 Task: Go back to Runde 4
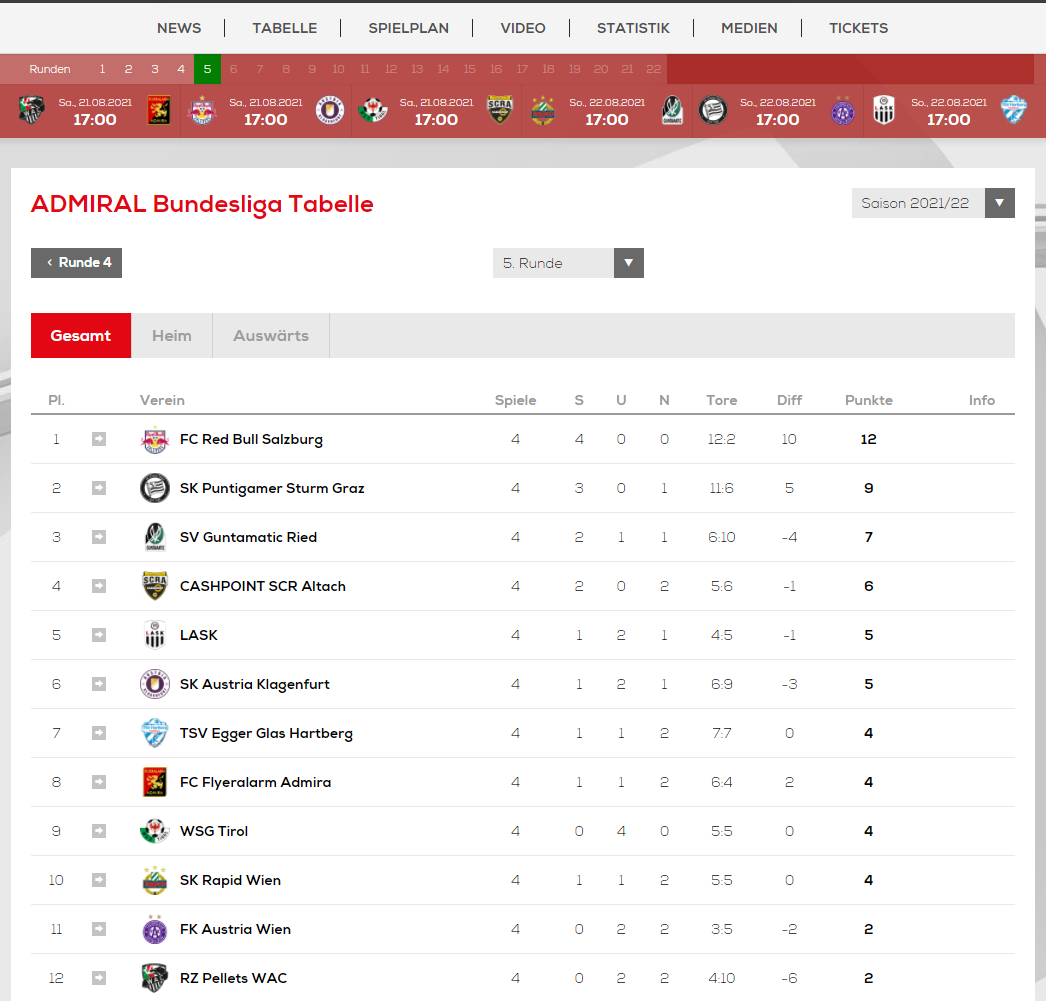click(77, 263)
